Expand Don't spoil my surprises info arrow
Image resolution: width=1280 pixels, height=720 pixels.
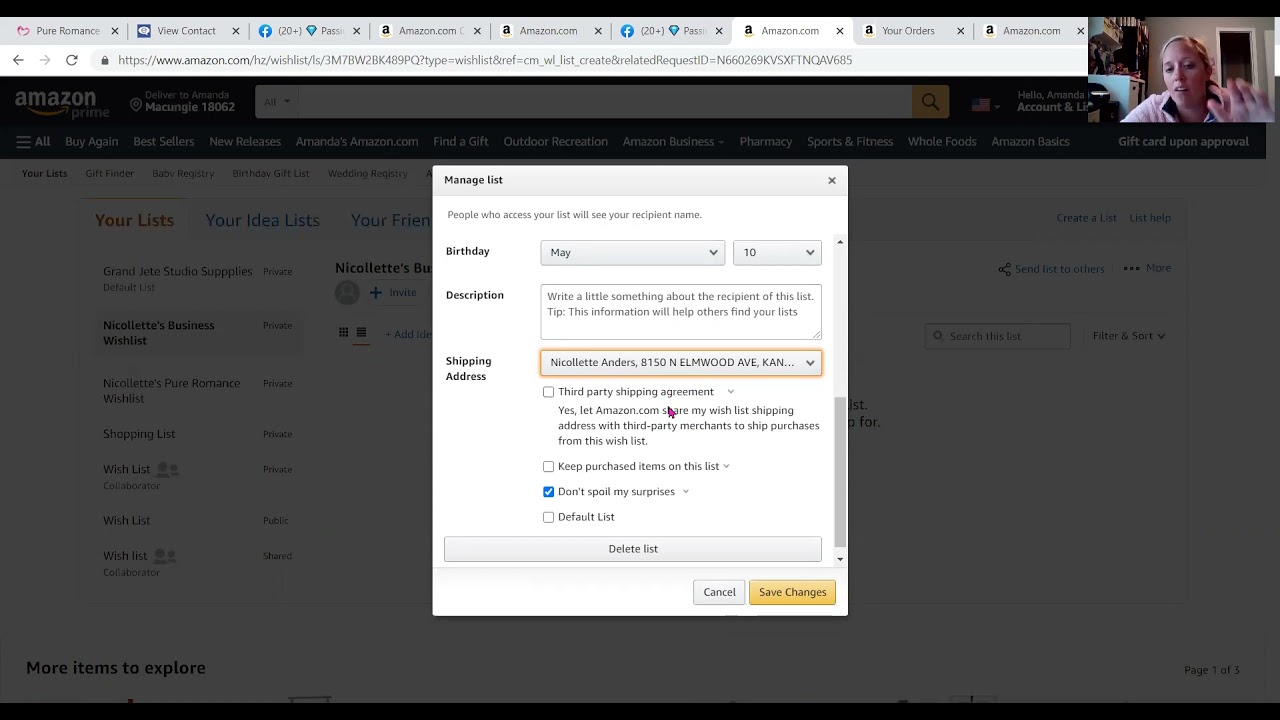click(685, 492)
